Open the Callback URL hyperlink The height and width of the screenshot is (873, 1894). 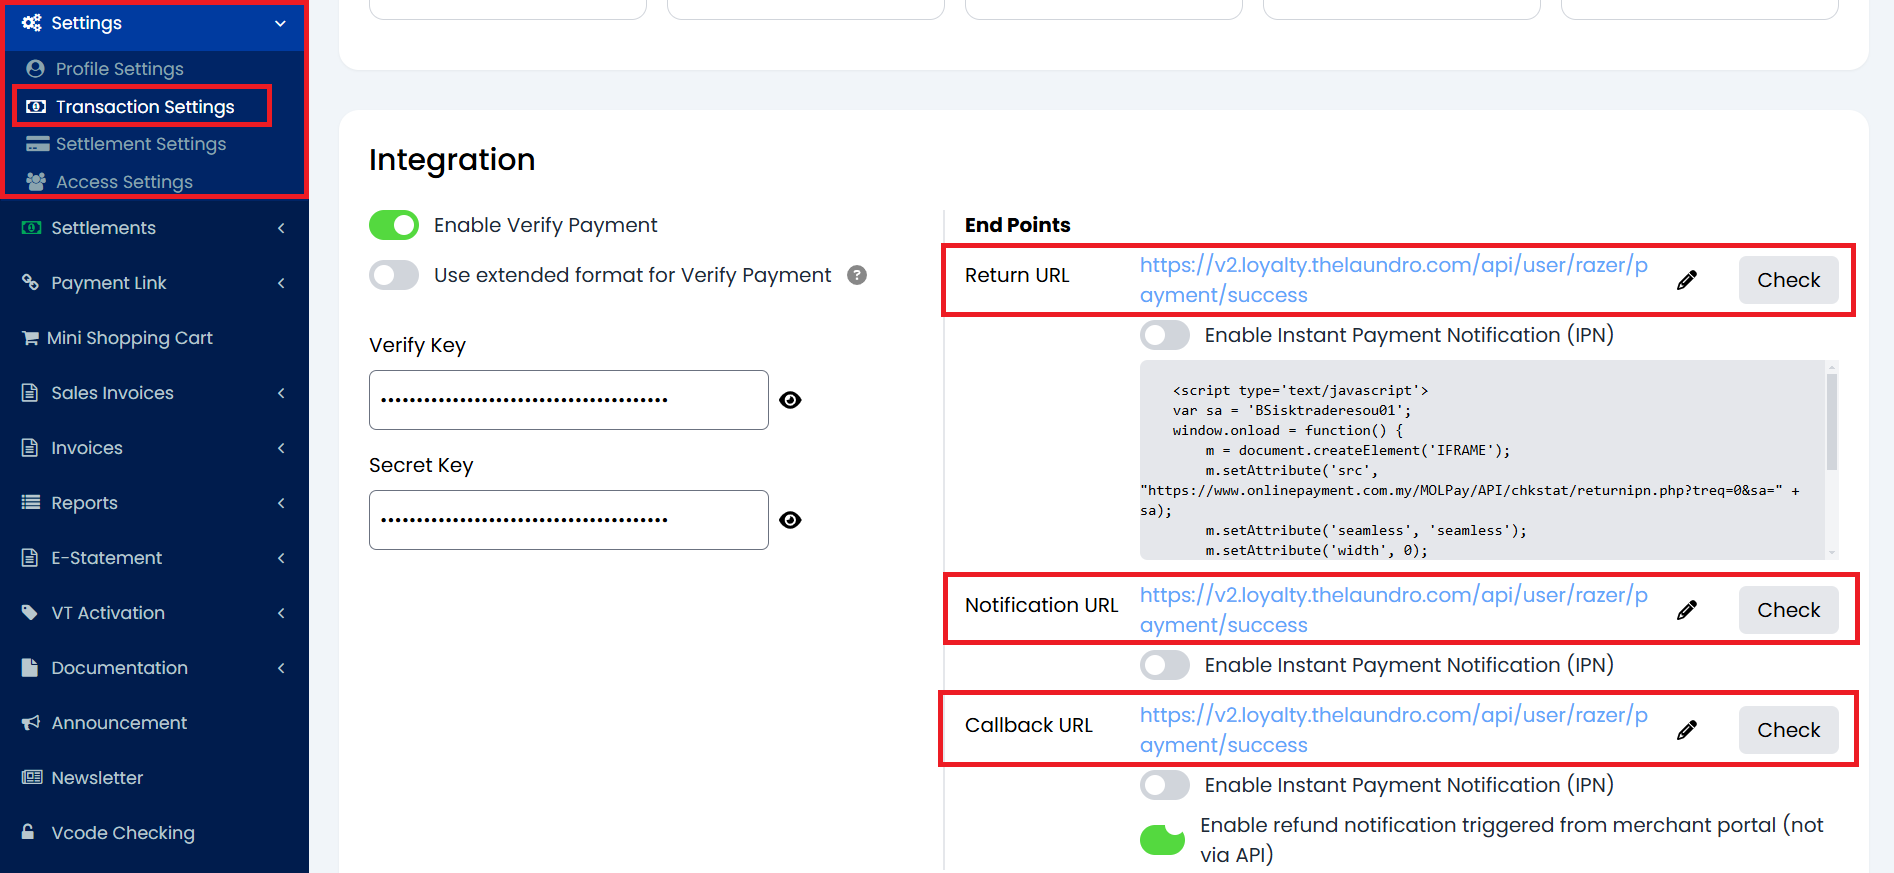(1394, 730)
